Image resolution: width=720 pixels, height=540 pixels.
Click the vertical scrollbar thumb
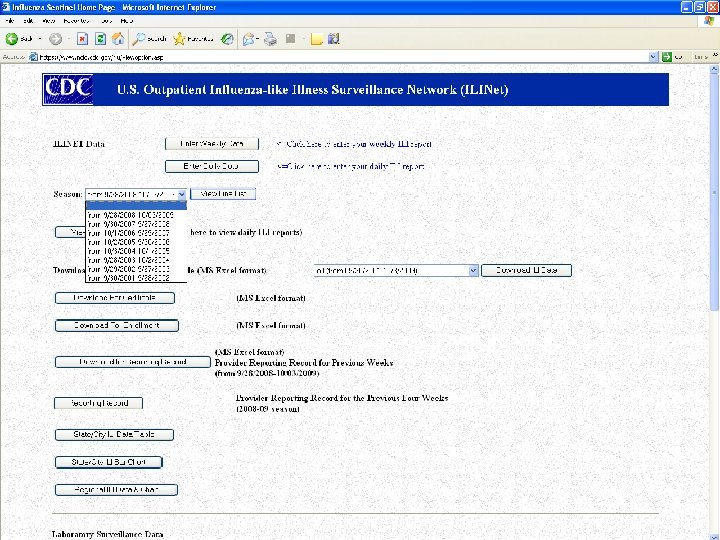pos(714,193)
